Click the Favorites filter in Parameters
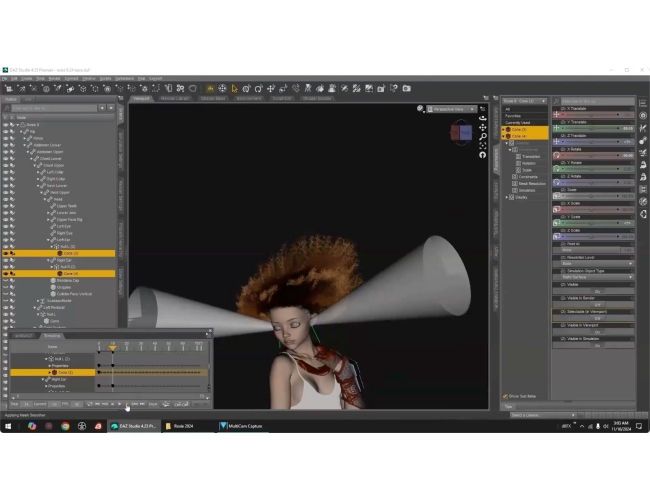Viewport: 650px width, 500px height. pos(513,116)
